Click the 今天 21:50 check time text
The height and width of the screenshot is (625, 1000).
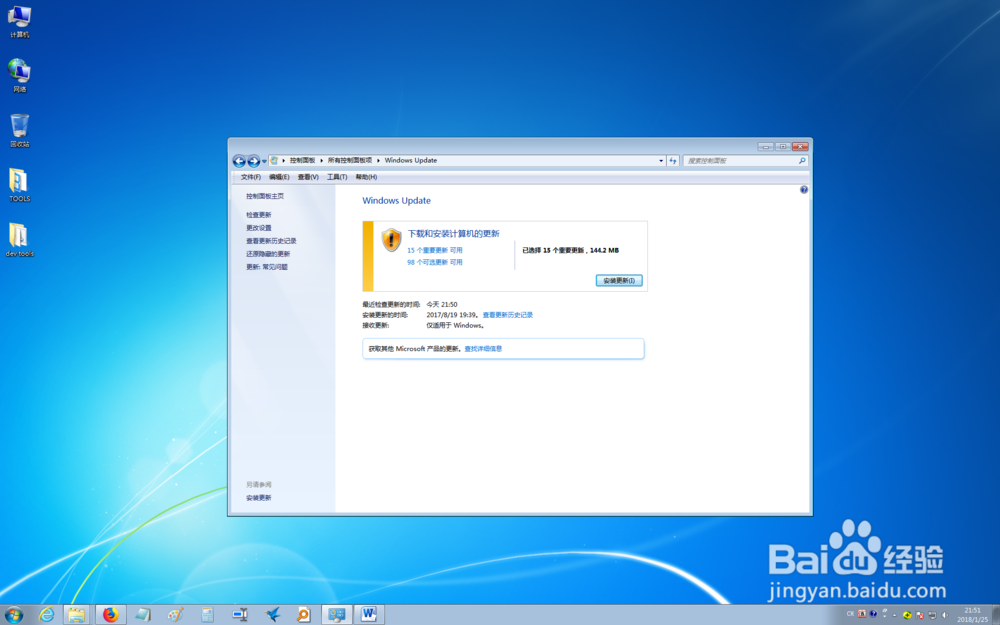coord(441,305)
